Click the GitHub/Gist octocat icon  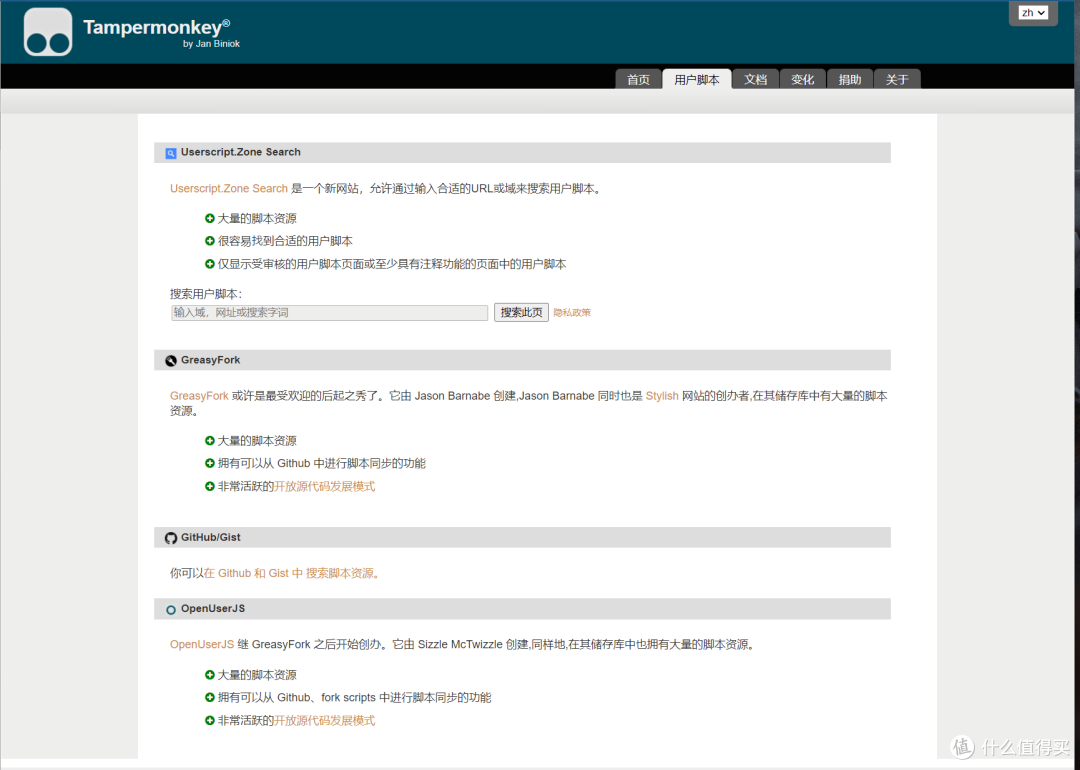(x=171, y=538)
